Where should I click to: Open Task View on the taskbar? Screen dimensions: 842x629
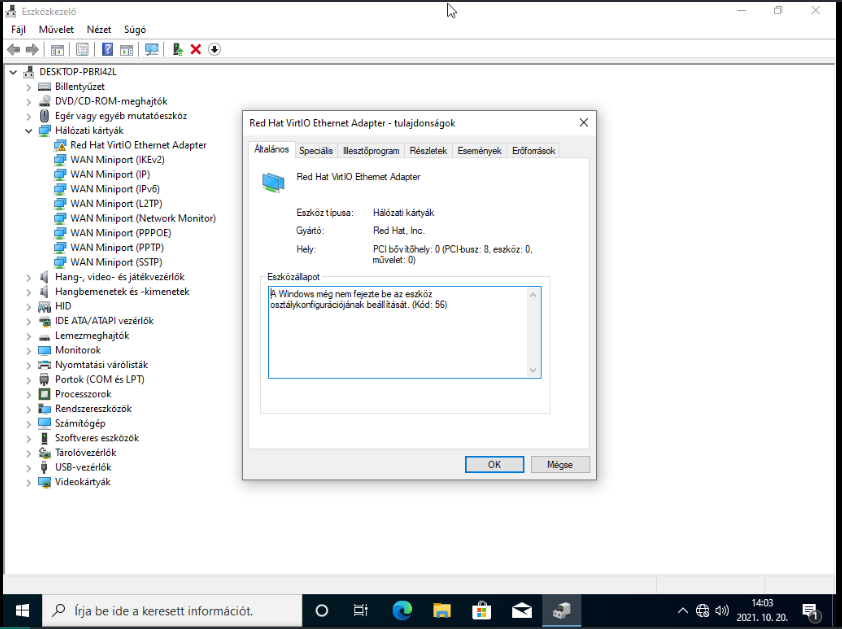(x=361, y=611)
